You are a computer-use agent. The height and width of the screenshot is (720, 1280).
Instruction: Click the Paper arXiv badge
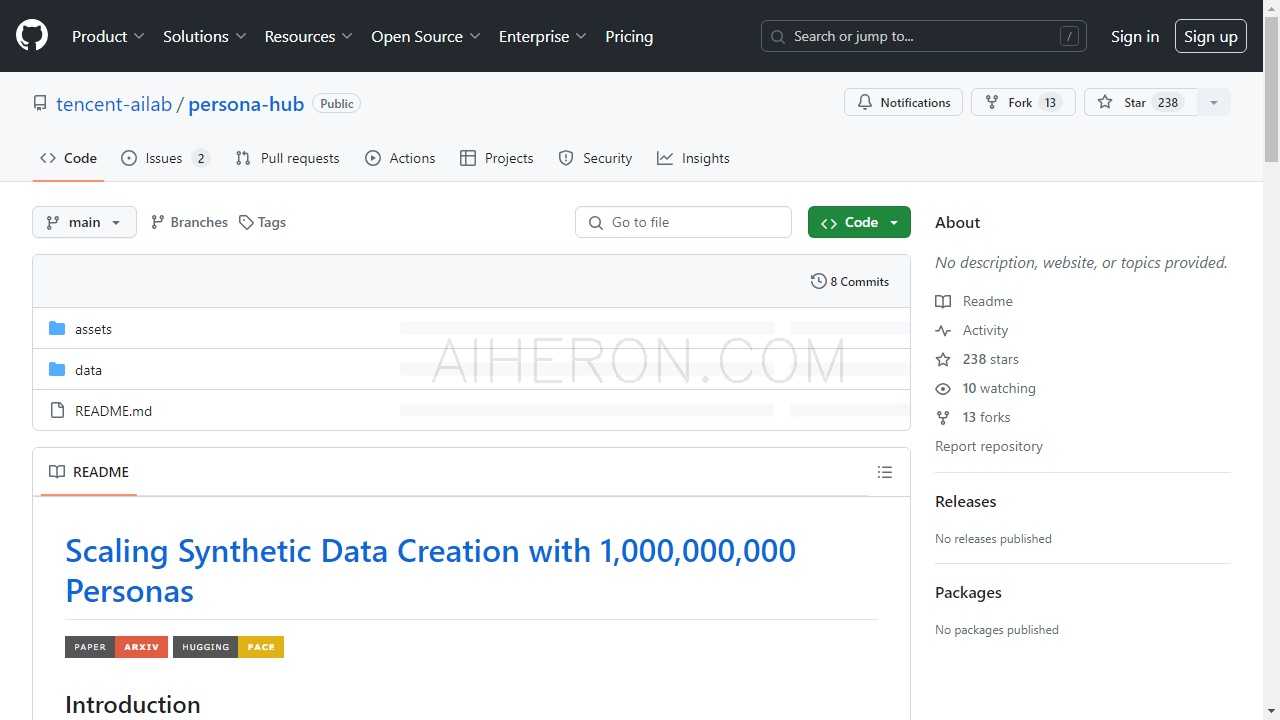(116, 647)
